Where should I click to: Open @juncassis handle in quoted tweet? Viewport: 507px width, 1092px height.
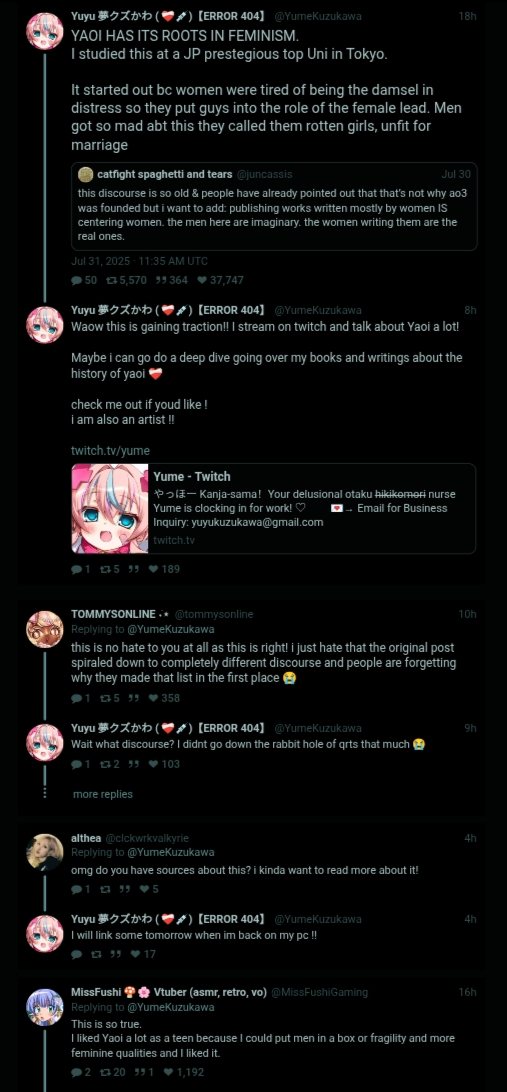pos(265,174)
